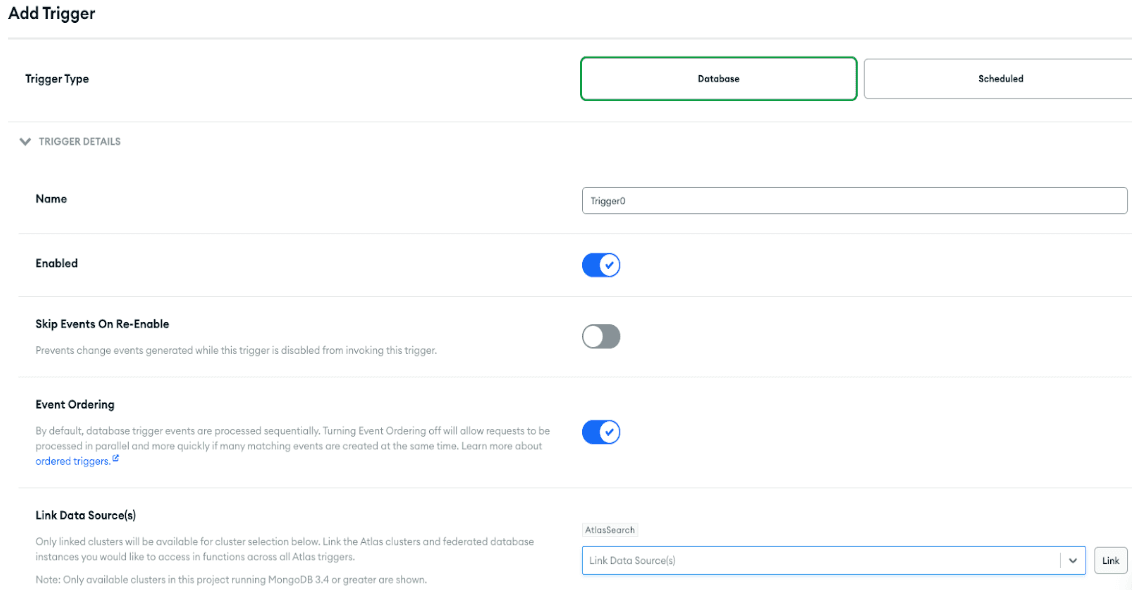Open the Link Data Source(s) combo box
The width and height of the screenshot is (1136, 590).
[x=820, y=561]
